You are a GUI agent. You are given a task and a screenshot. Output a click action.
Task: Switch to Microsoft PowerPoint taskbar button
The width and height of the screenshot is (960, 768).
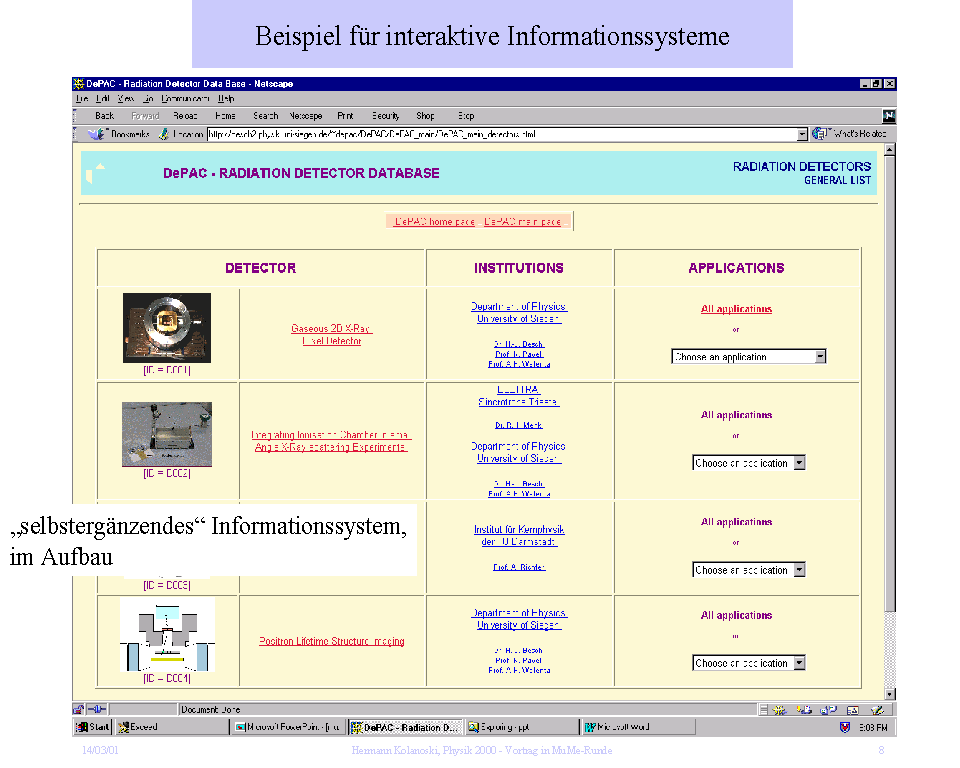tap(287, 727)
